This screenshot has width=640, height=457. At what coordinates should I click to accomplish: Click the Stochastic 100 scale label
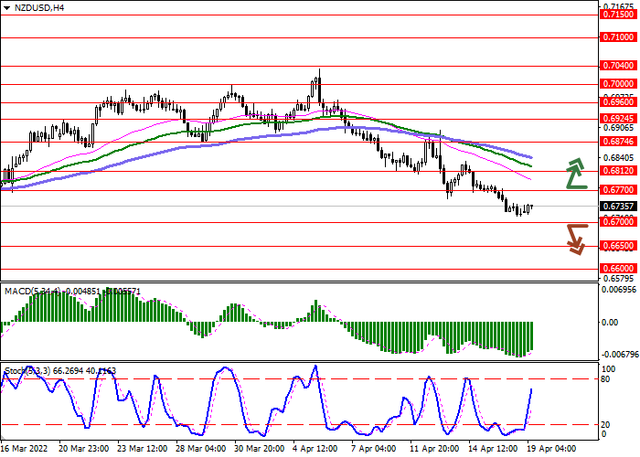coord(608,369)
